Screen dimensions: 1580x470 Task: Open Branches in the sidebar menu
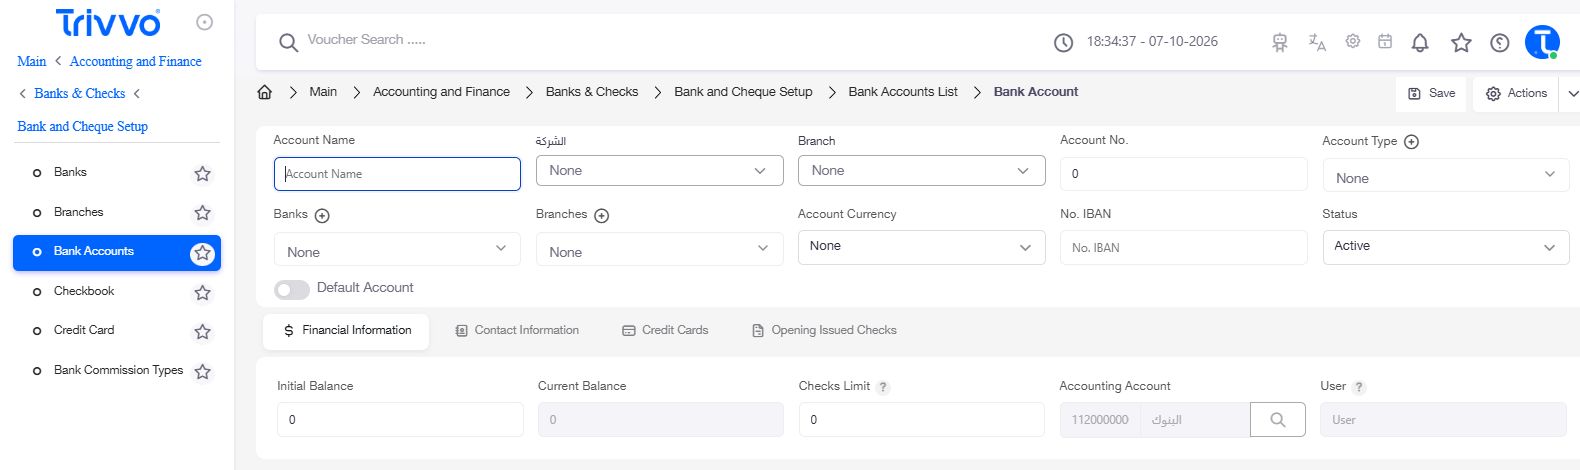click(78, 212)
